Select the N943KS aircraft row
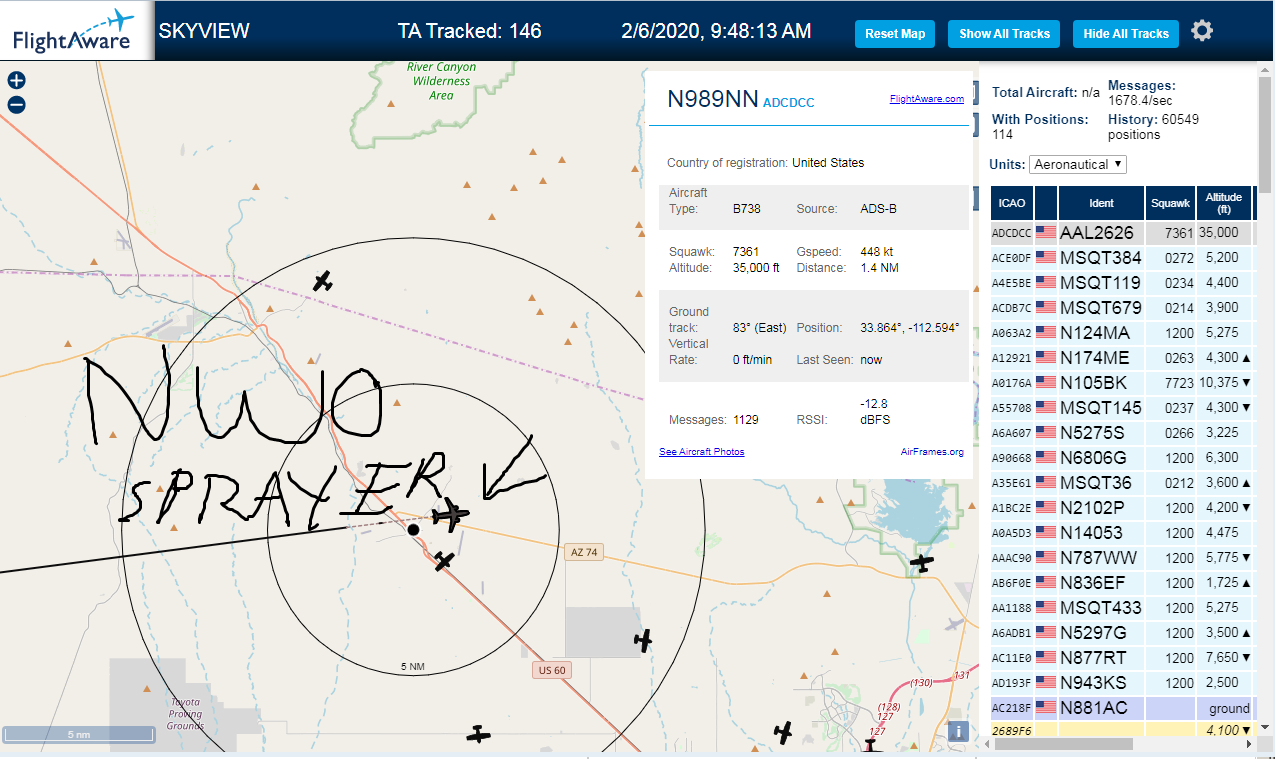Screen dimensions: 1275x759 click(1123, 682)
